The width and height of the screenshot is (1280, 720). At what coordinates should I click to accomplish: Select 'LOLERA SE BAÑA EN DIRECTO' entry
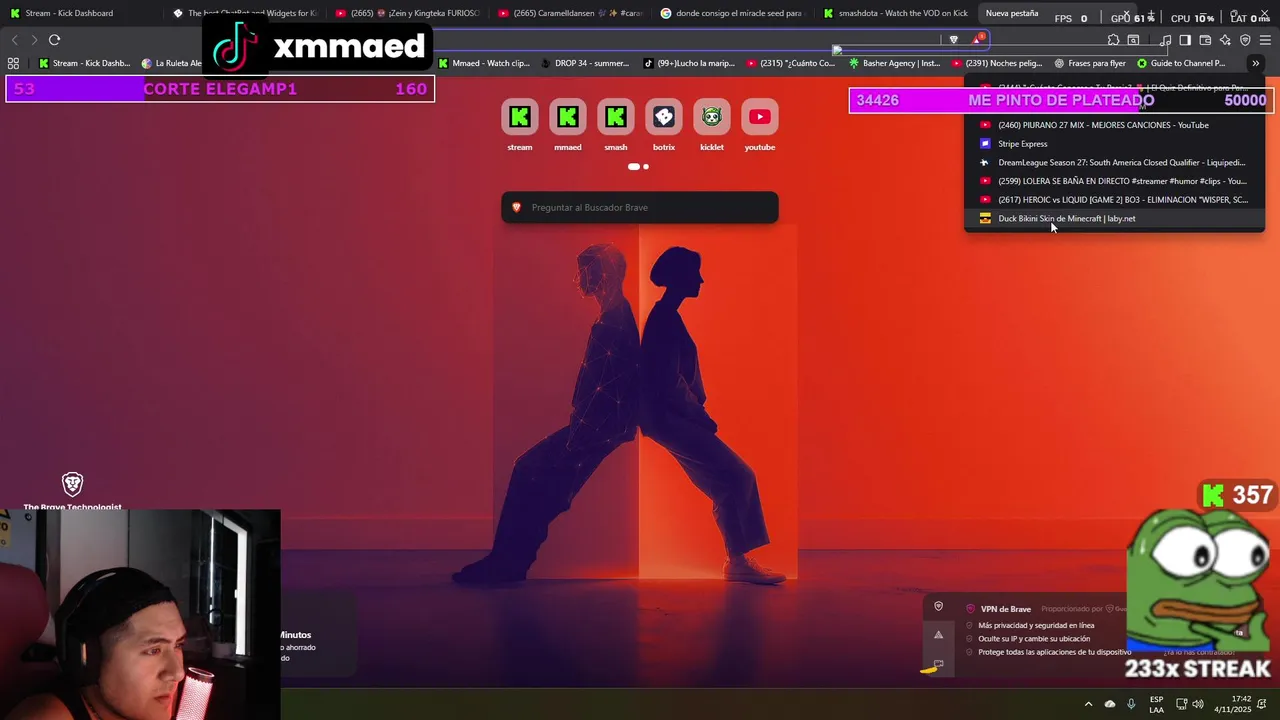tap(1114, 181)
